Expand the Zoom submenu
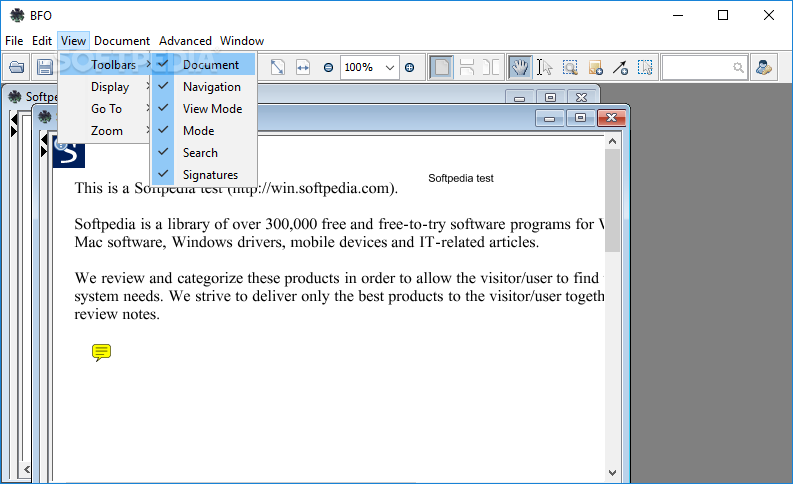This screenshot has width=793, height=484. pos(105,130)
